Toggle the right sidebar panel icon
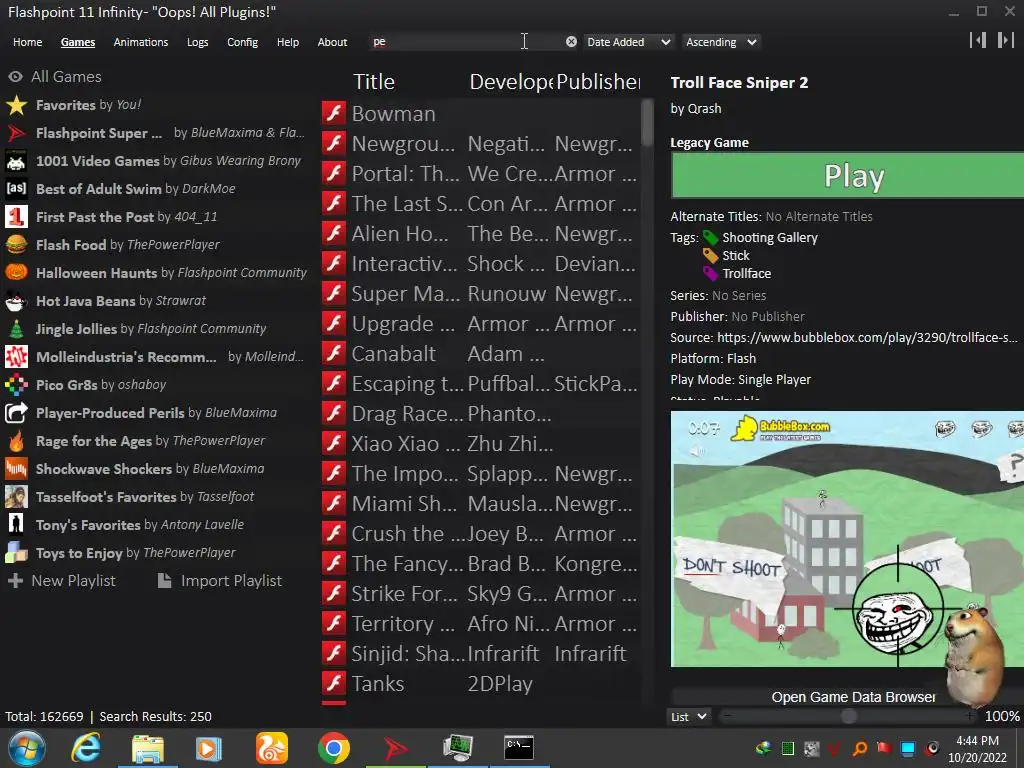The width and height of the screenshot is (1024, 768). (1005, 40)
